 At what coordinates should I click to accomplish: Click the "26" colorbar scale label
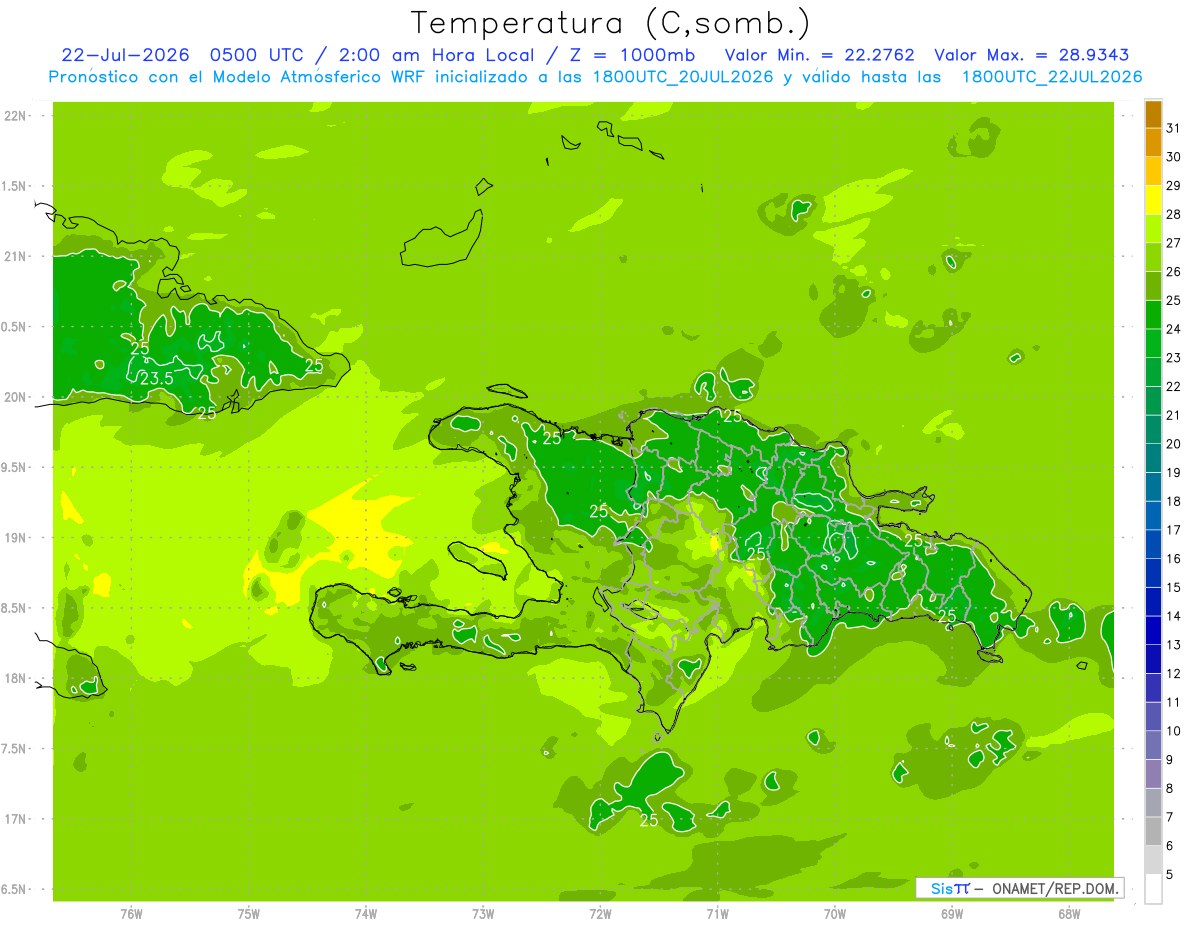[1174, 272]
